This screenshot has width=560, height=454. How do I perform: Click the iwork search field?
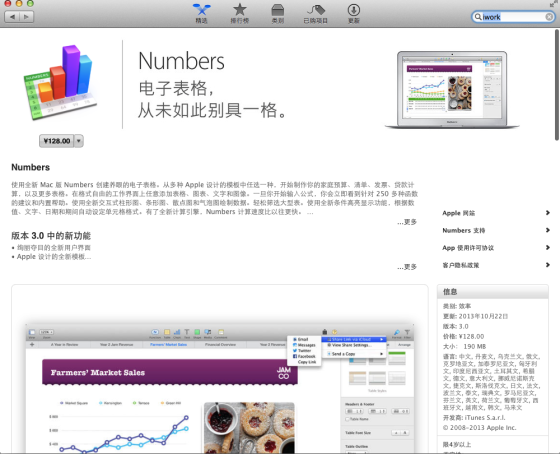pyautogui.click(x=513, y=17)
